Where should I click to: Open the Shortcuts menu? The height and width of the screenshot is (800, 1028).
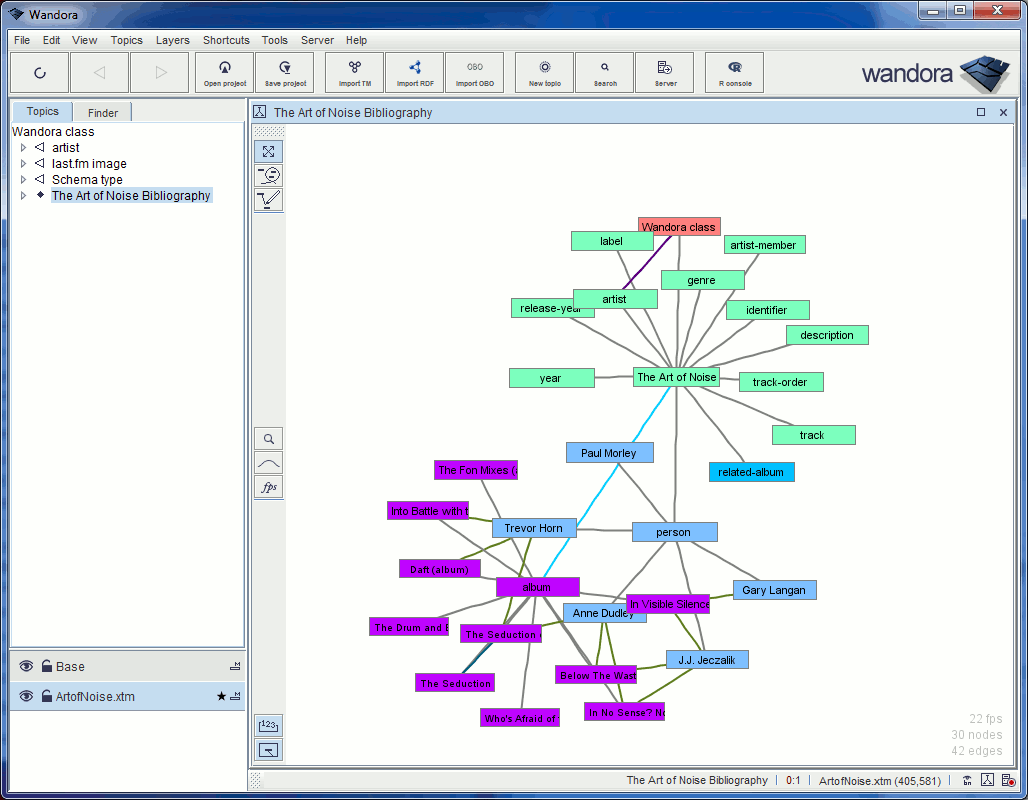coord(225,40)
